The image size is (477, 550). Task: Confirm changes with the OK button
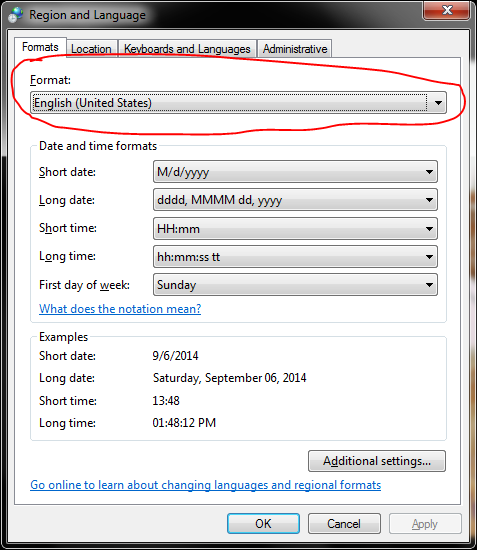(263, 524)
